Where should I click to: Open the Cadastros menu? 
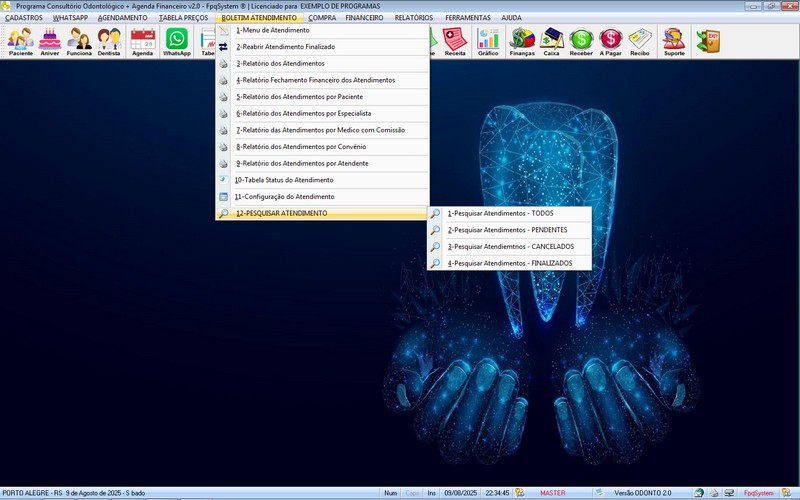[x=24, y=18]
